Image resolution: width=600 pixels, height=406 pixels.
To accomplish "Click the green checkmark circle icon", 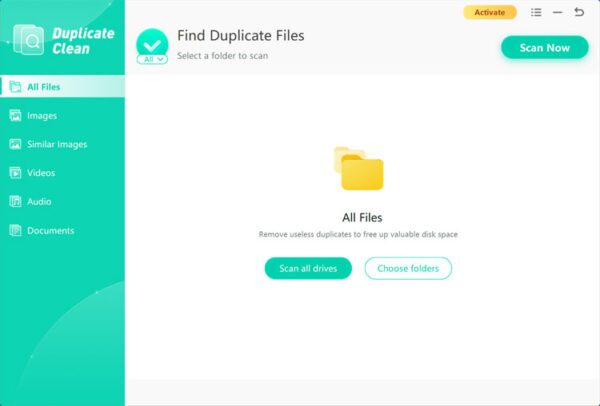I will click(x=152, y=44).
